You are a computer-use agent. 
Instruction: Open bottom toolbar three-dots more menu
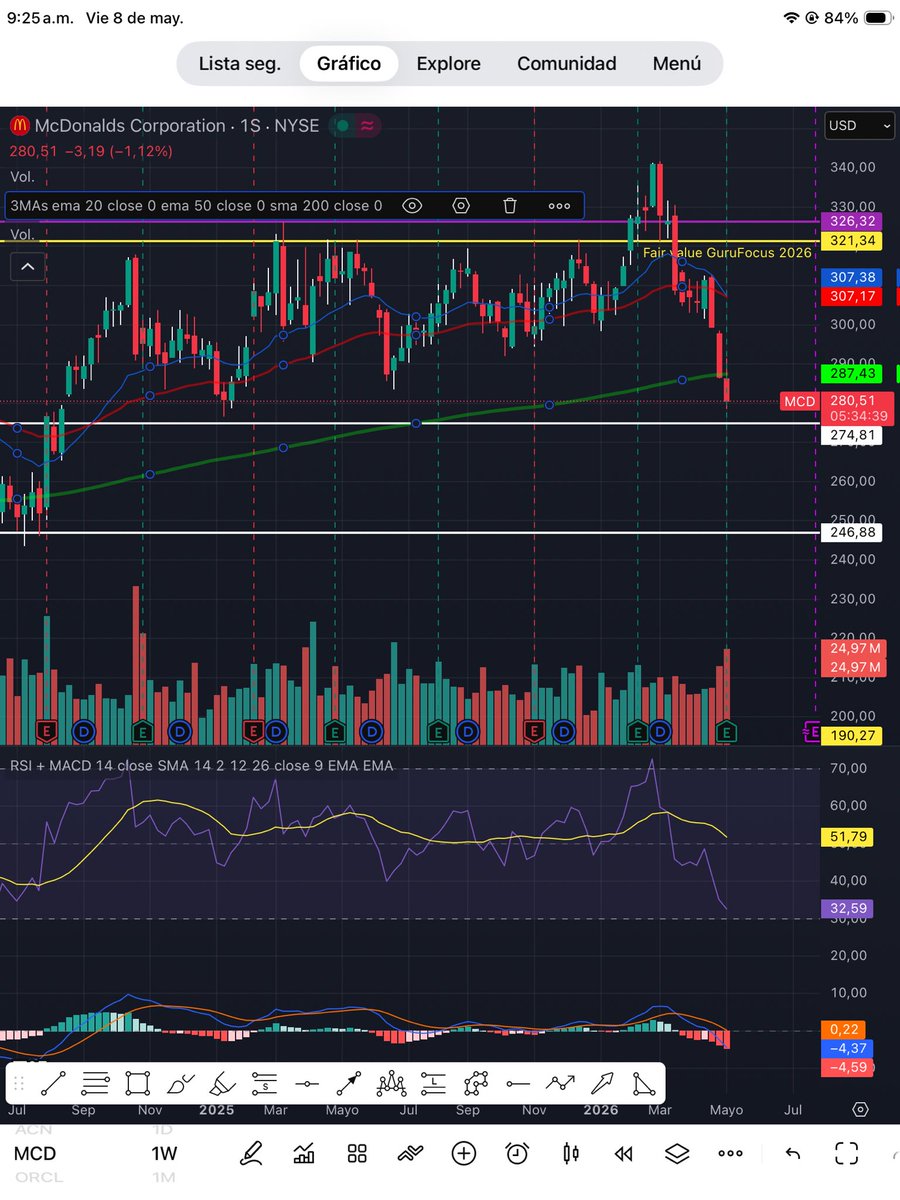[x=731, y=1153]
